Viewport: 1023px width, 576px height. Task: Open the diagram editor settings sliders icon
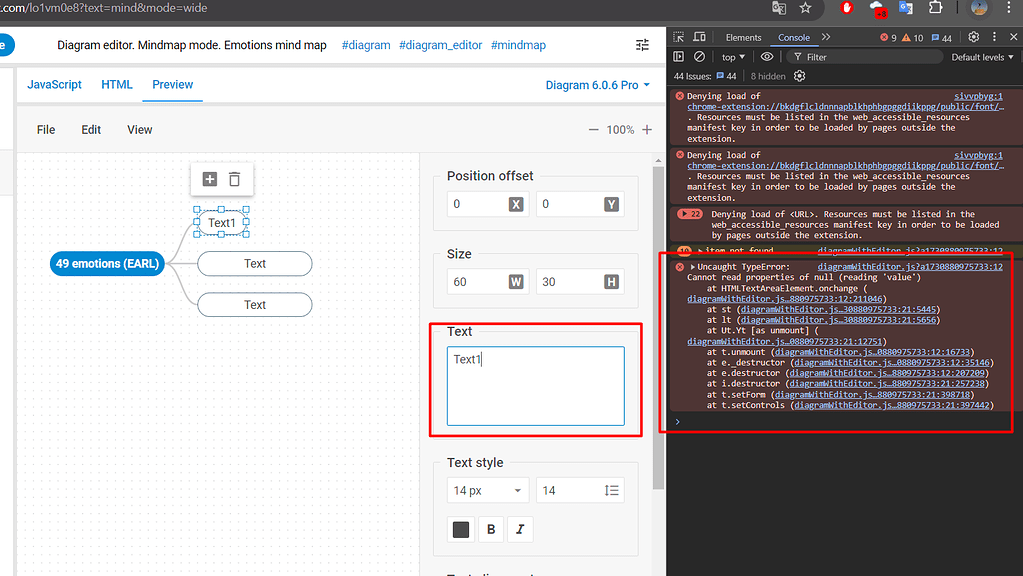click(x=641, y=45)
